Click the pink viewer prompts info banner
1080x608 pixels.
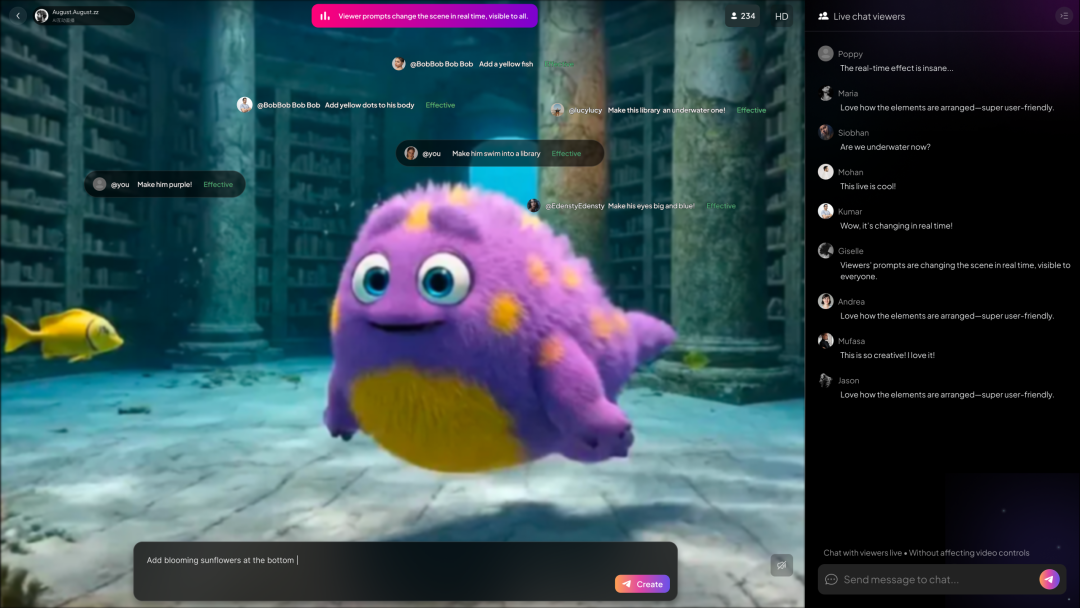pos(424,16)
